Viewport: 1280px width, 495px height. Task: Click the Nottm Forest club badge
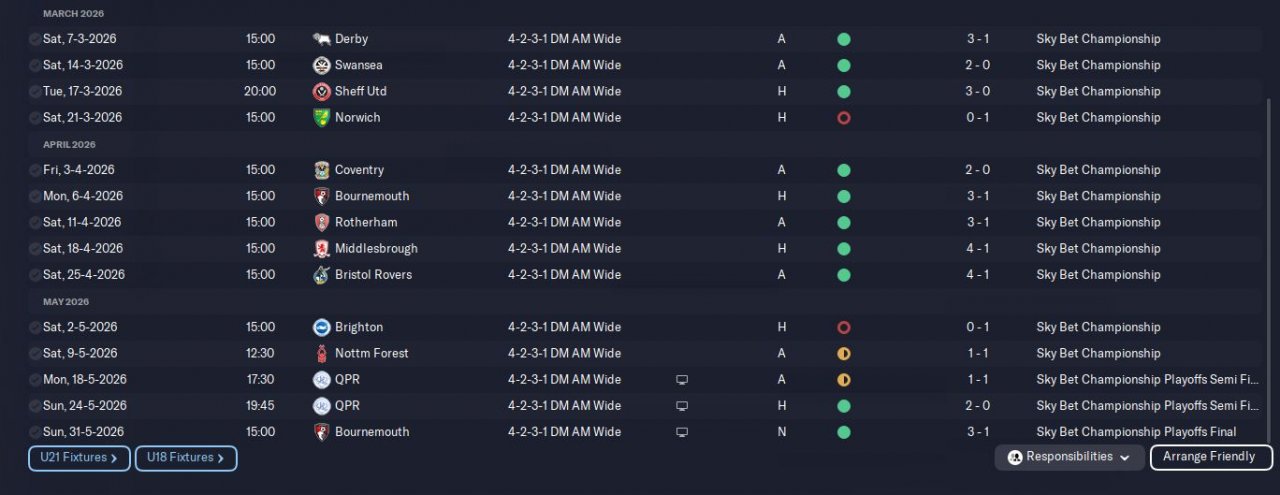321,353
